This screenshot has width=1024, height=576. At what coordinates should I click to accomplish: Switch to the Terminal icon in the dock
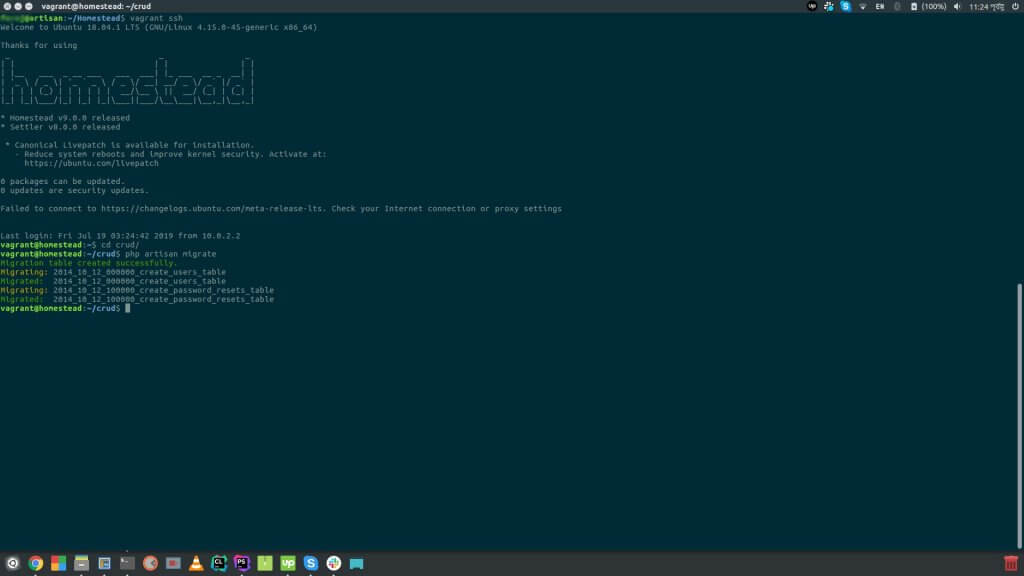(127, 563)
